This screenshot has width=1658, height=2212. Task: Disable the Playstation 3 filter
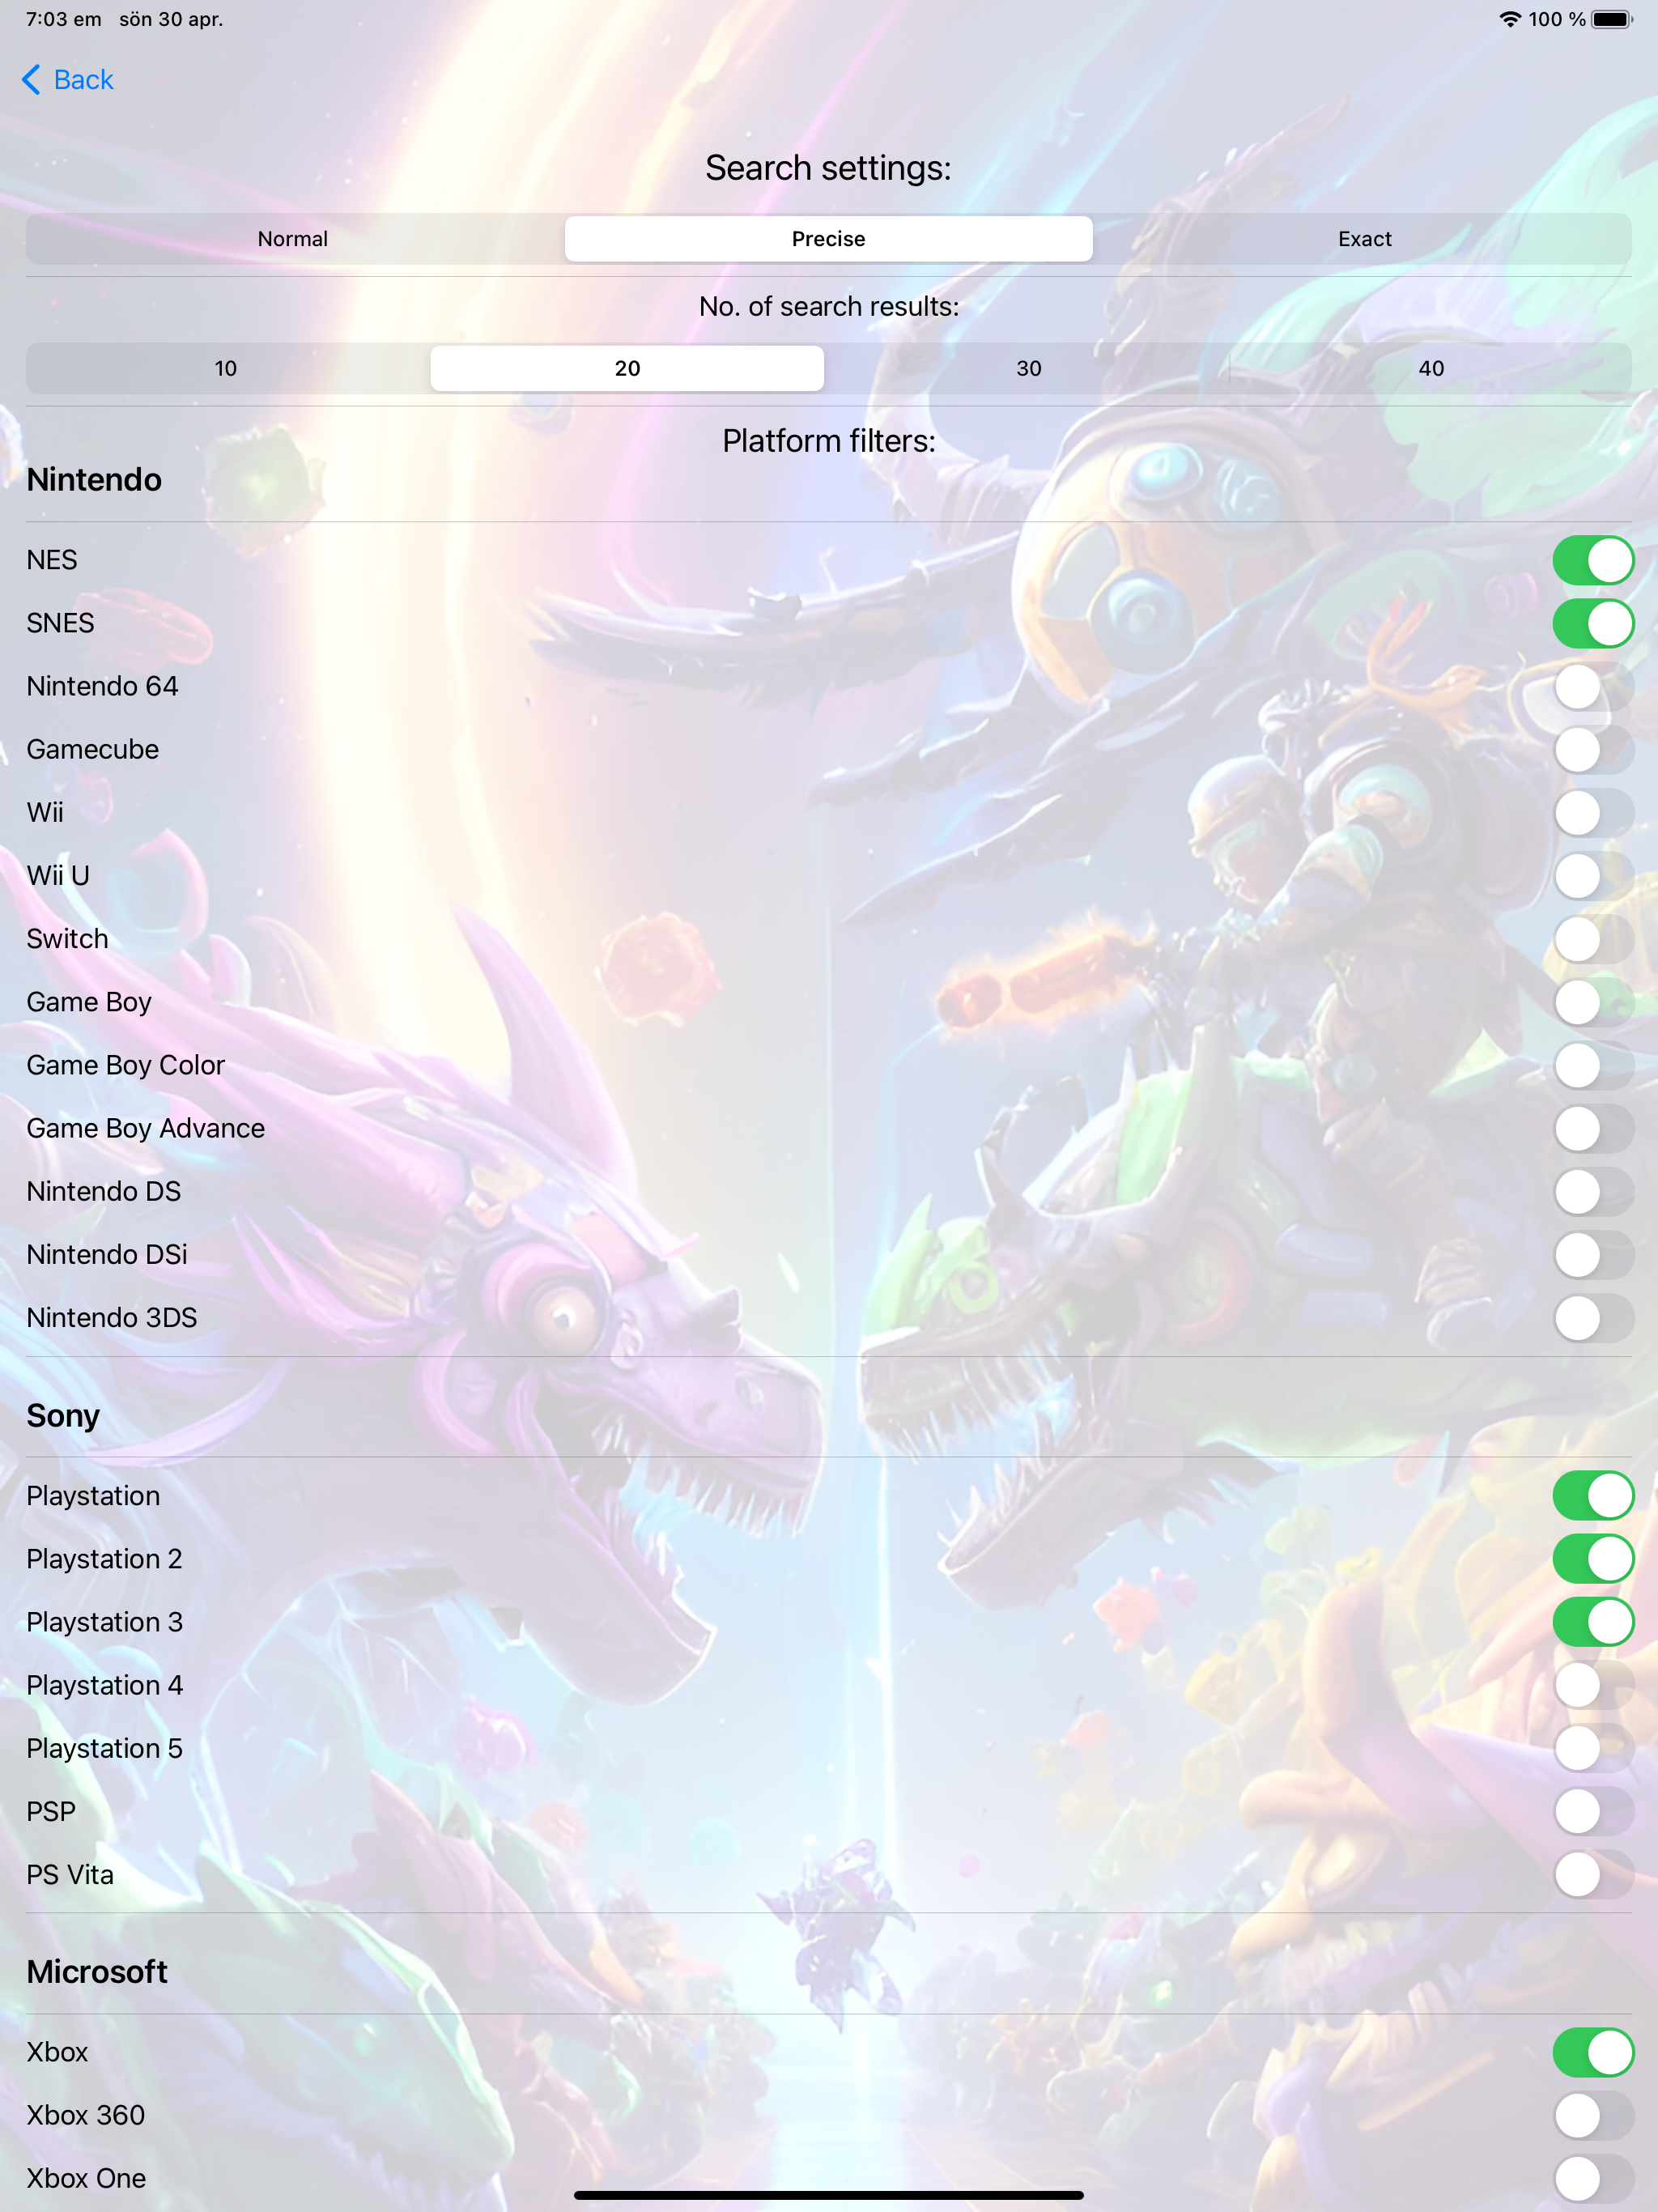[1593, 1622]
